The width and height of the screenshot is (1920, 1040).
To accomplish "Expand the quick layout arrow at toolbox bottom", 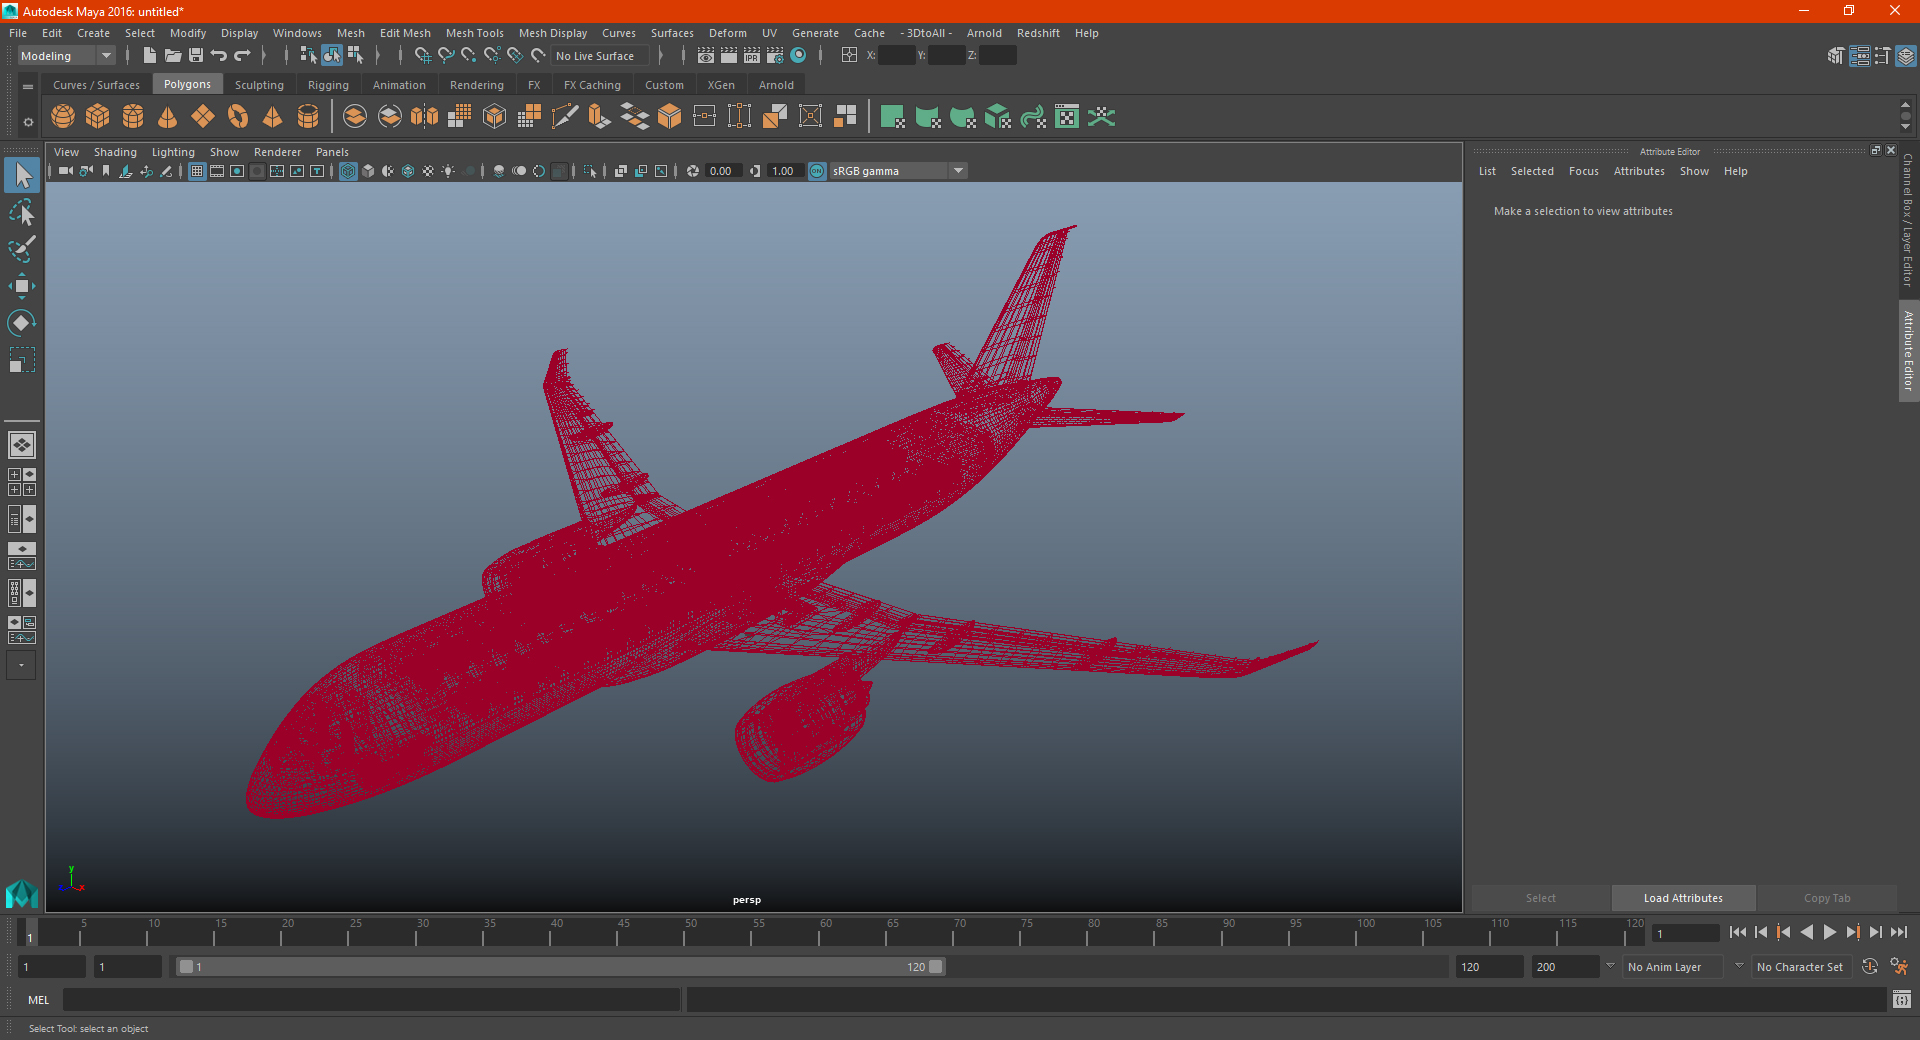I will point(21,665).
